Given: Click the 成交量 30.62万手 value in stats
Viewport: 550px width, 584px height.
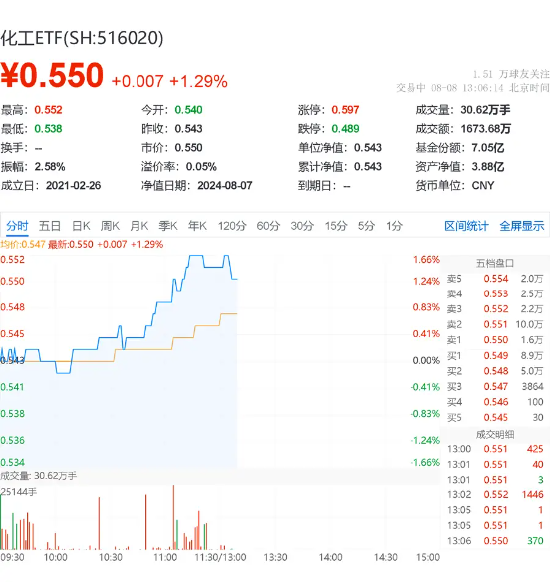Looking at the screenshot, I should [485, 110].
